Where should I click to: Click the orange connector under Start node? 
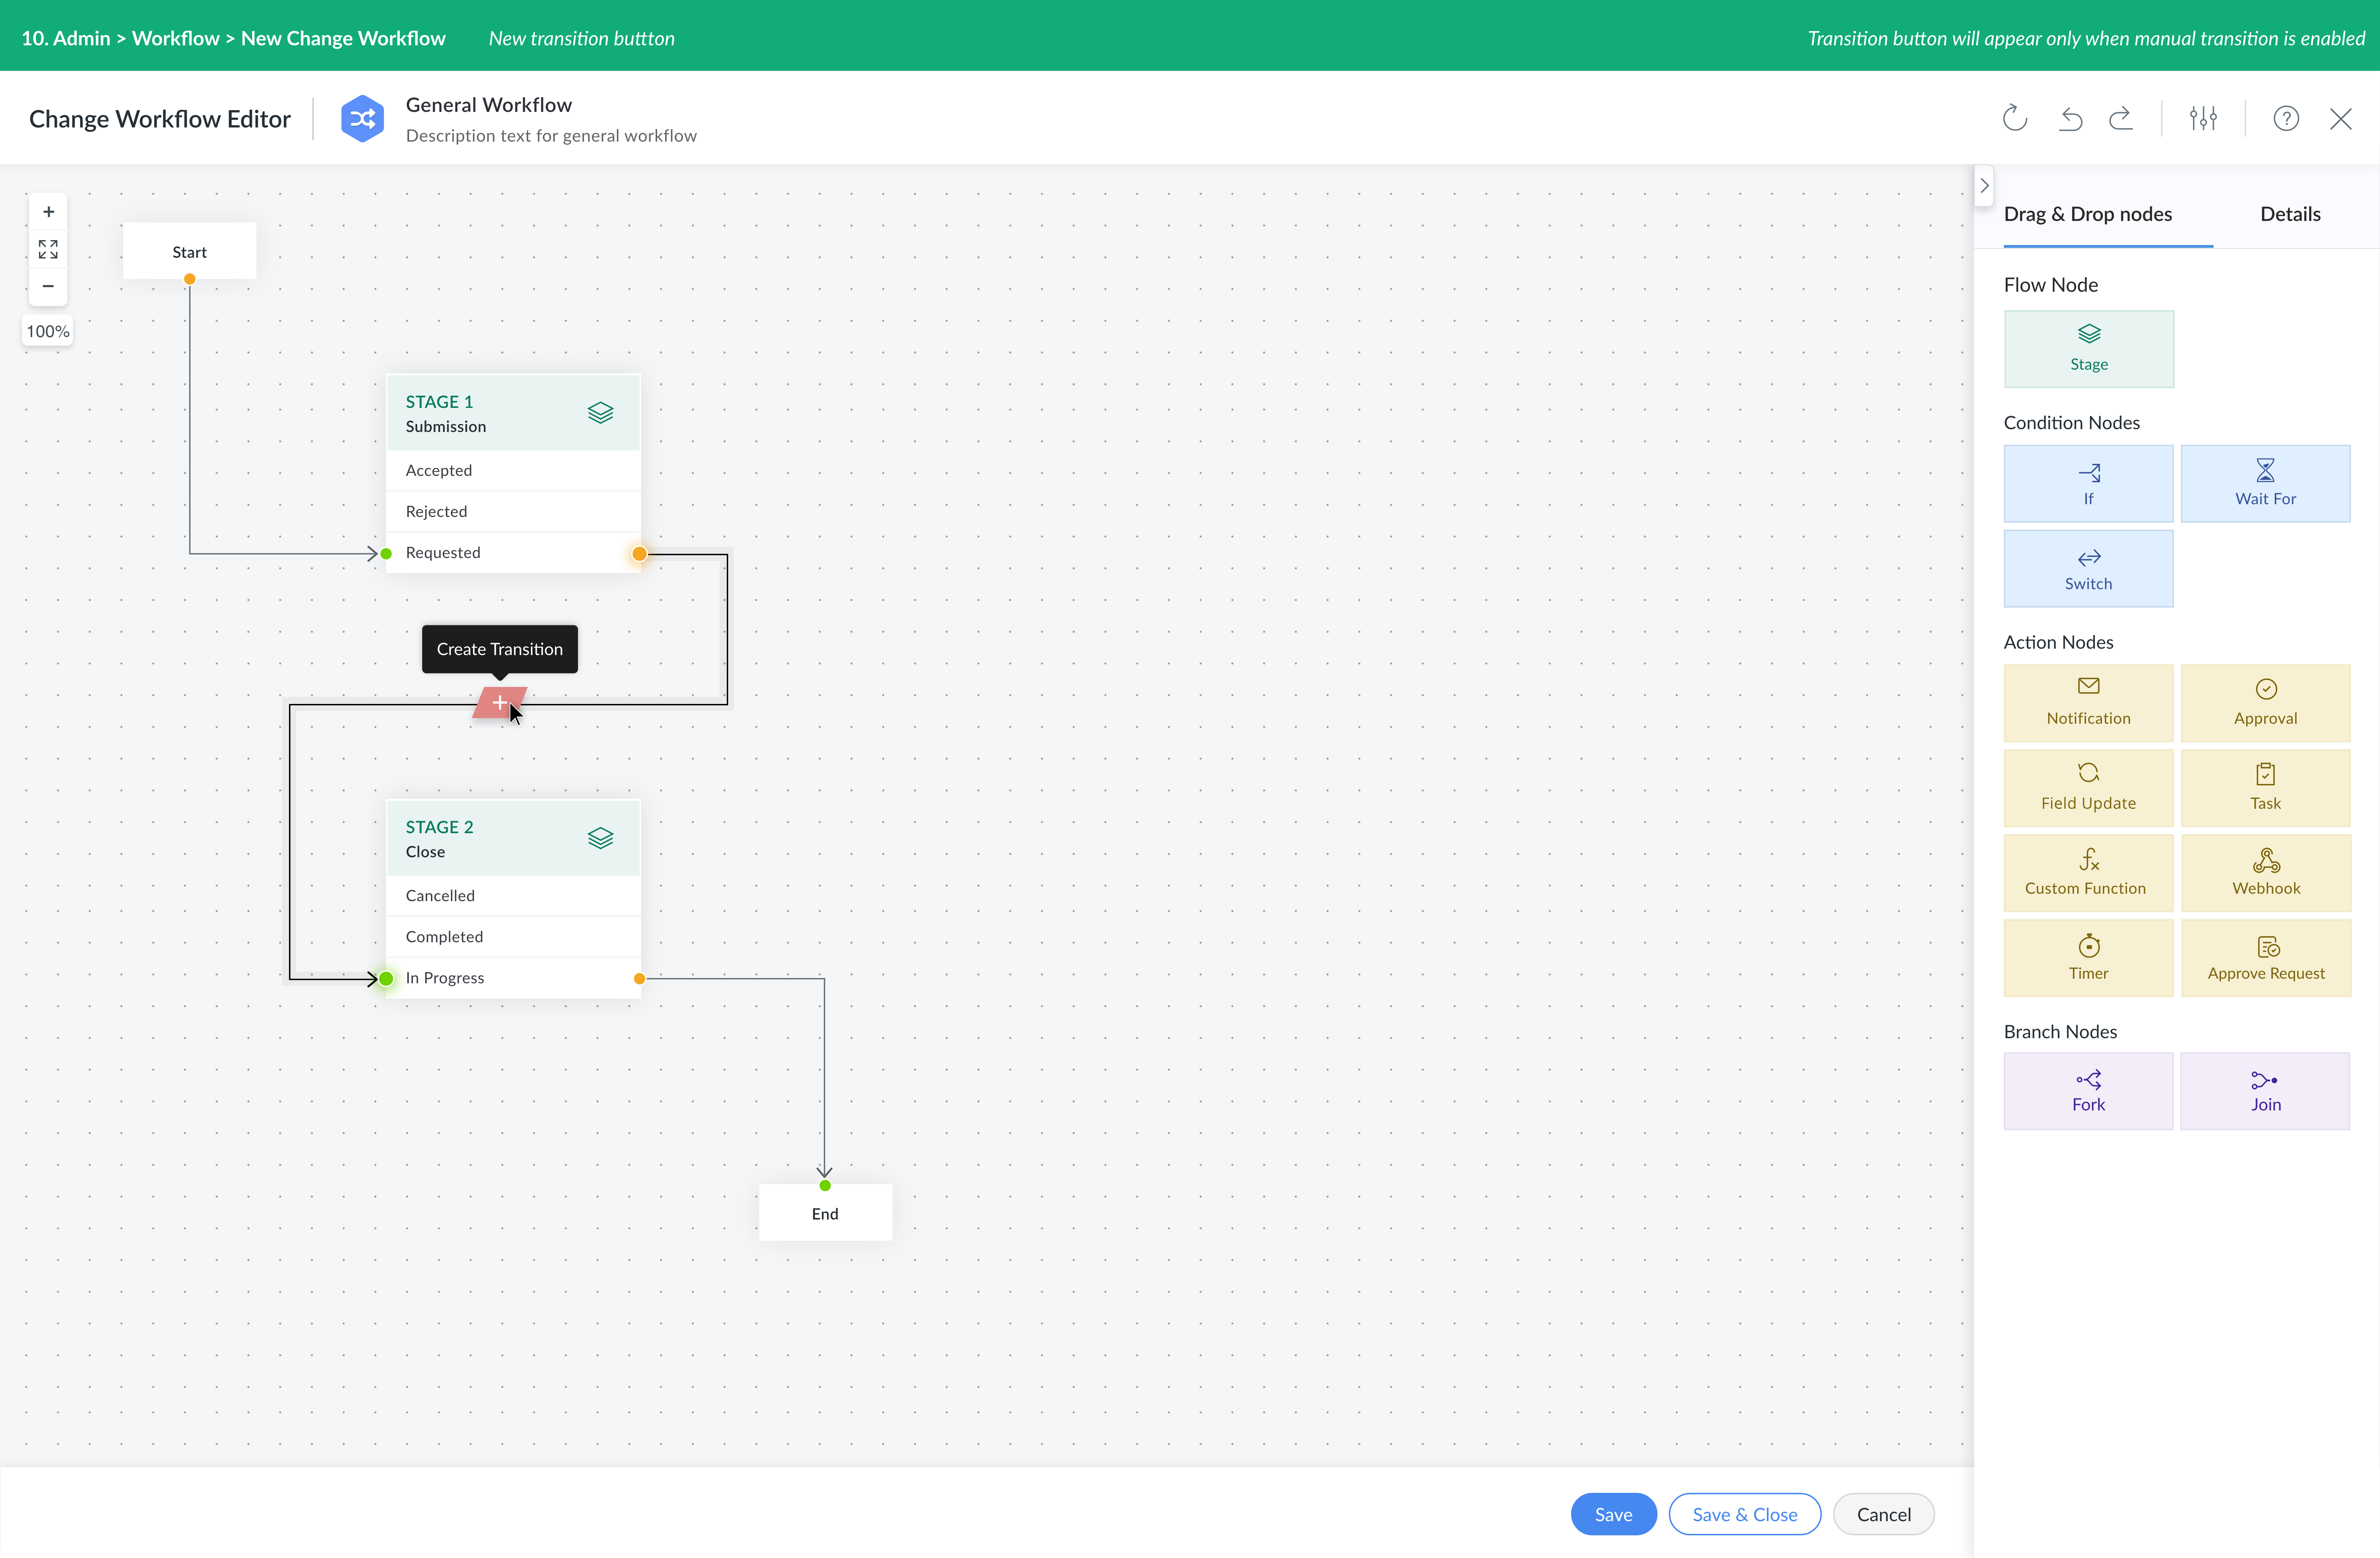(189, 279)
